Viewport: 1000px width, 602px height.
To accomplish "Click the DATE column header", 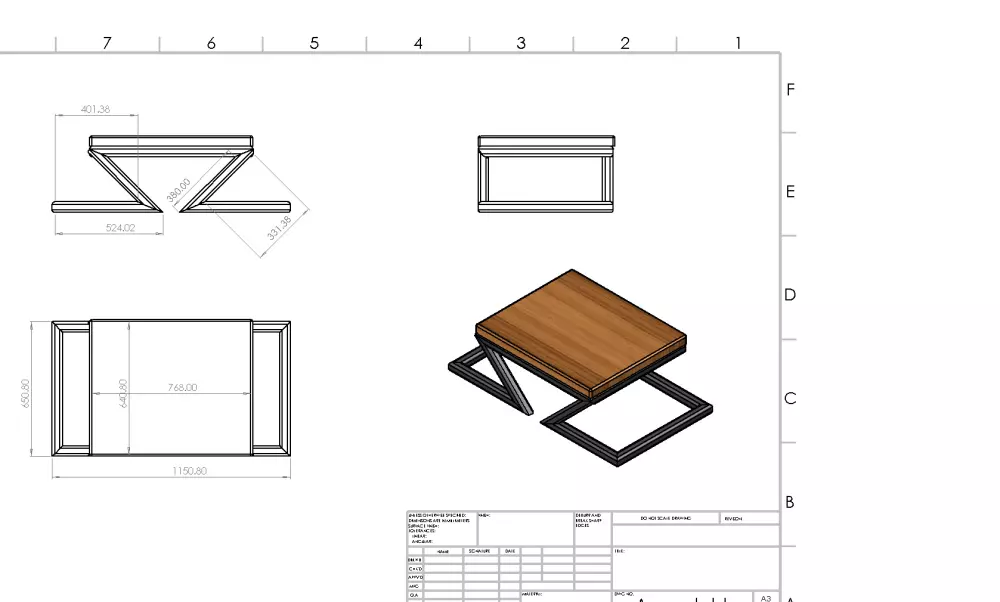I will pyautogui.click(x=510, y=551).
